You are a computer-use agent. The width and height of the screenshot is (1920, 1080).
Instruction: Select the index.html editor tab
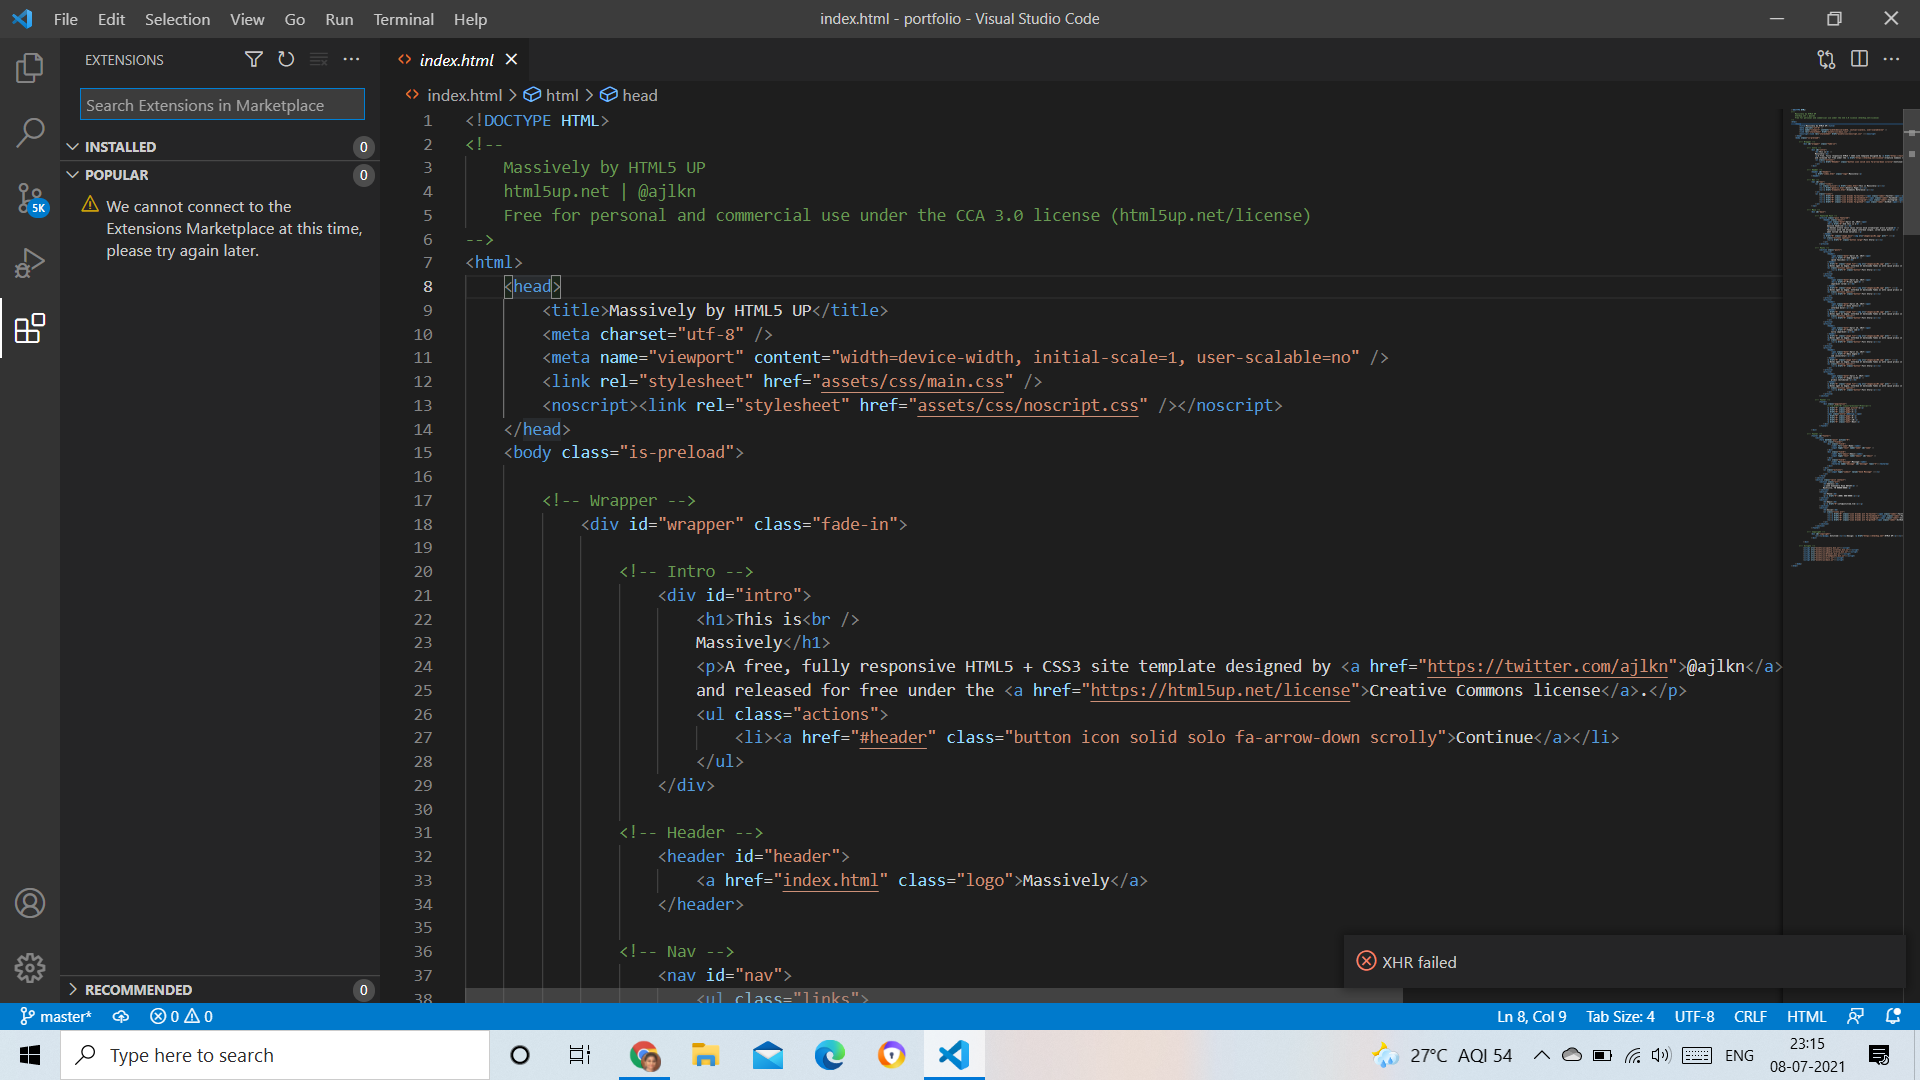[x=455, y=59]
